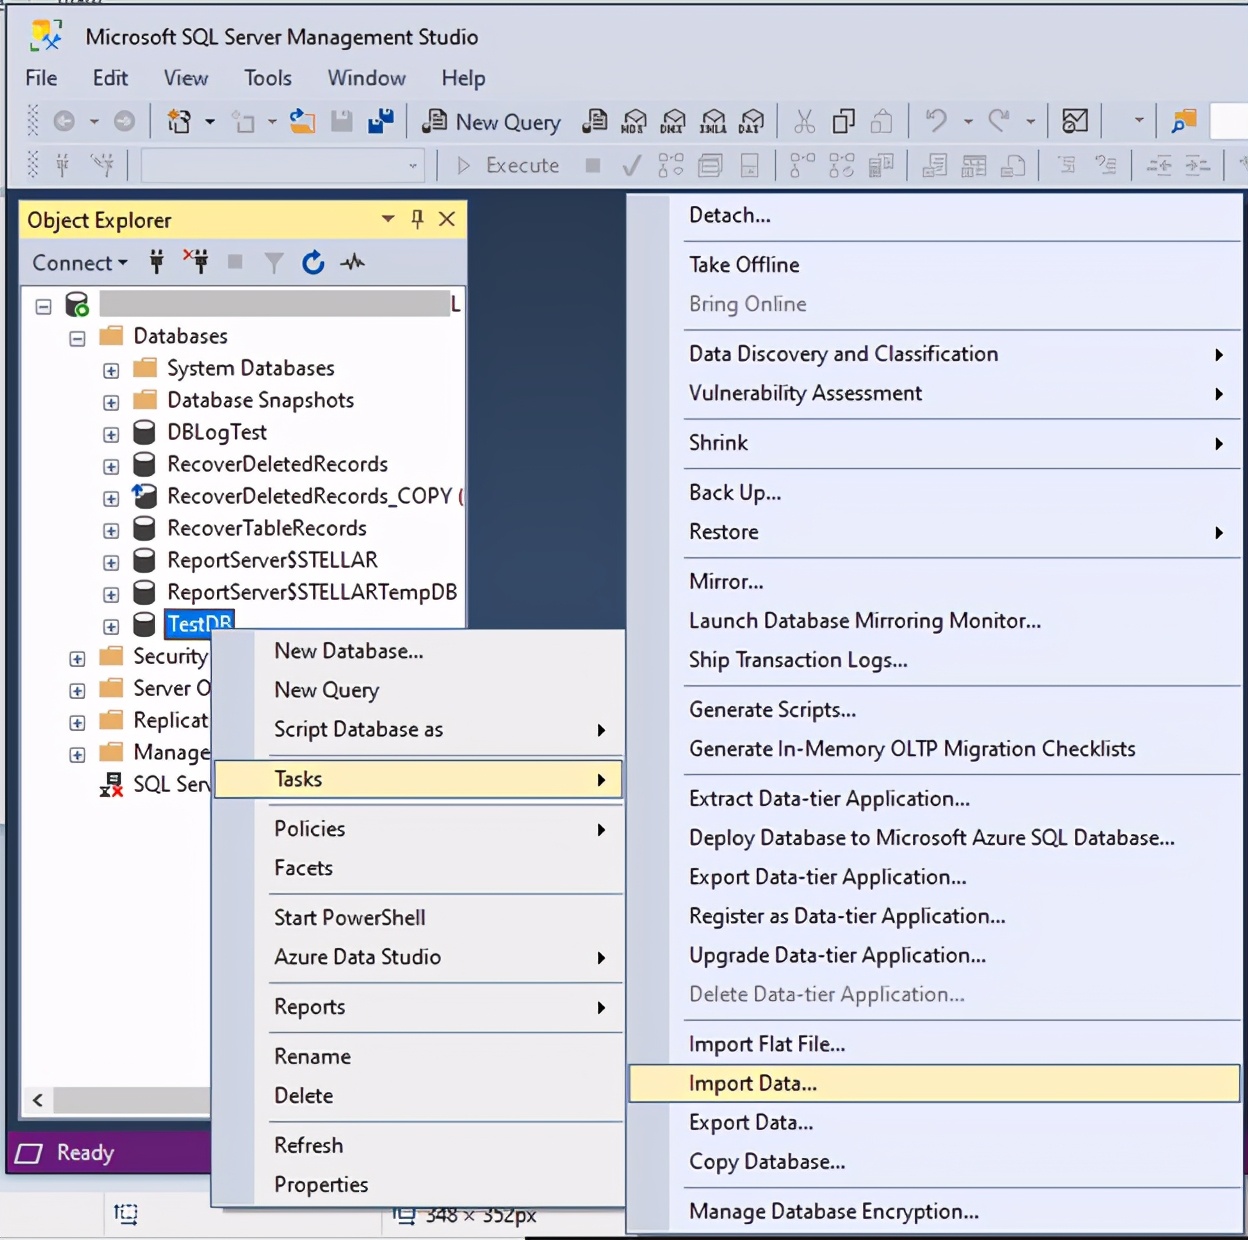1248x1240 pixels.
Task: Open the View menu
Action: pos(186,78)
